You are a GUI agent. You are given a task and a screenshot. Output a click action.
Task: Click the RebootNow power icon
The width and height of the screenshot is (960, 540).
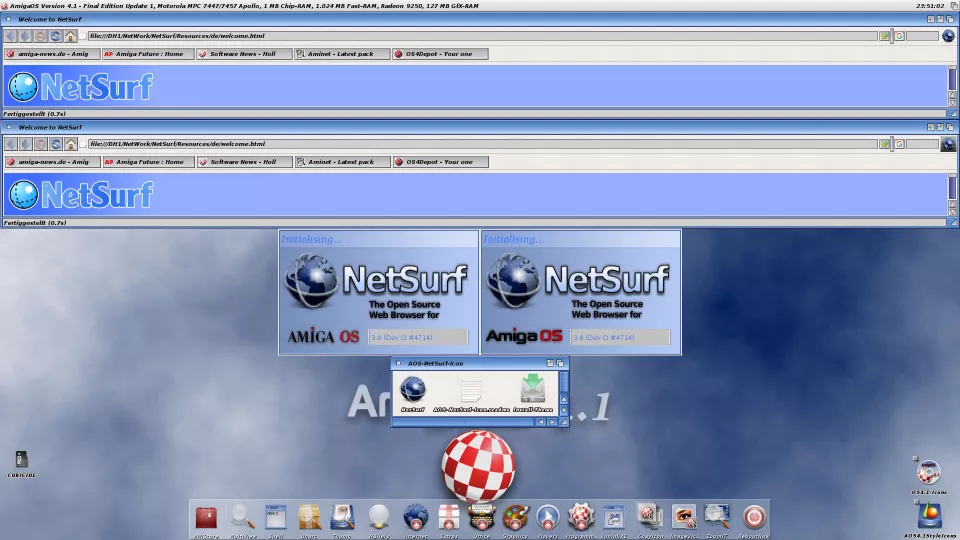click(x=754, y=517)
